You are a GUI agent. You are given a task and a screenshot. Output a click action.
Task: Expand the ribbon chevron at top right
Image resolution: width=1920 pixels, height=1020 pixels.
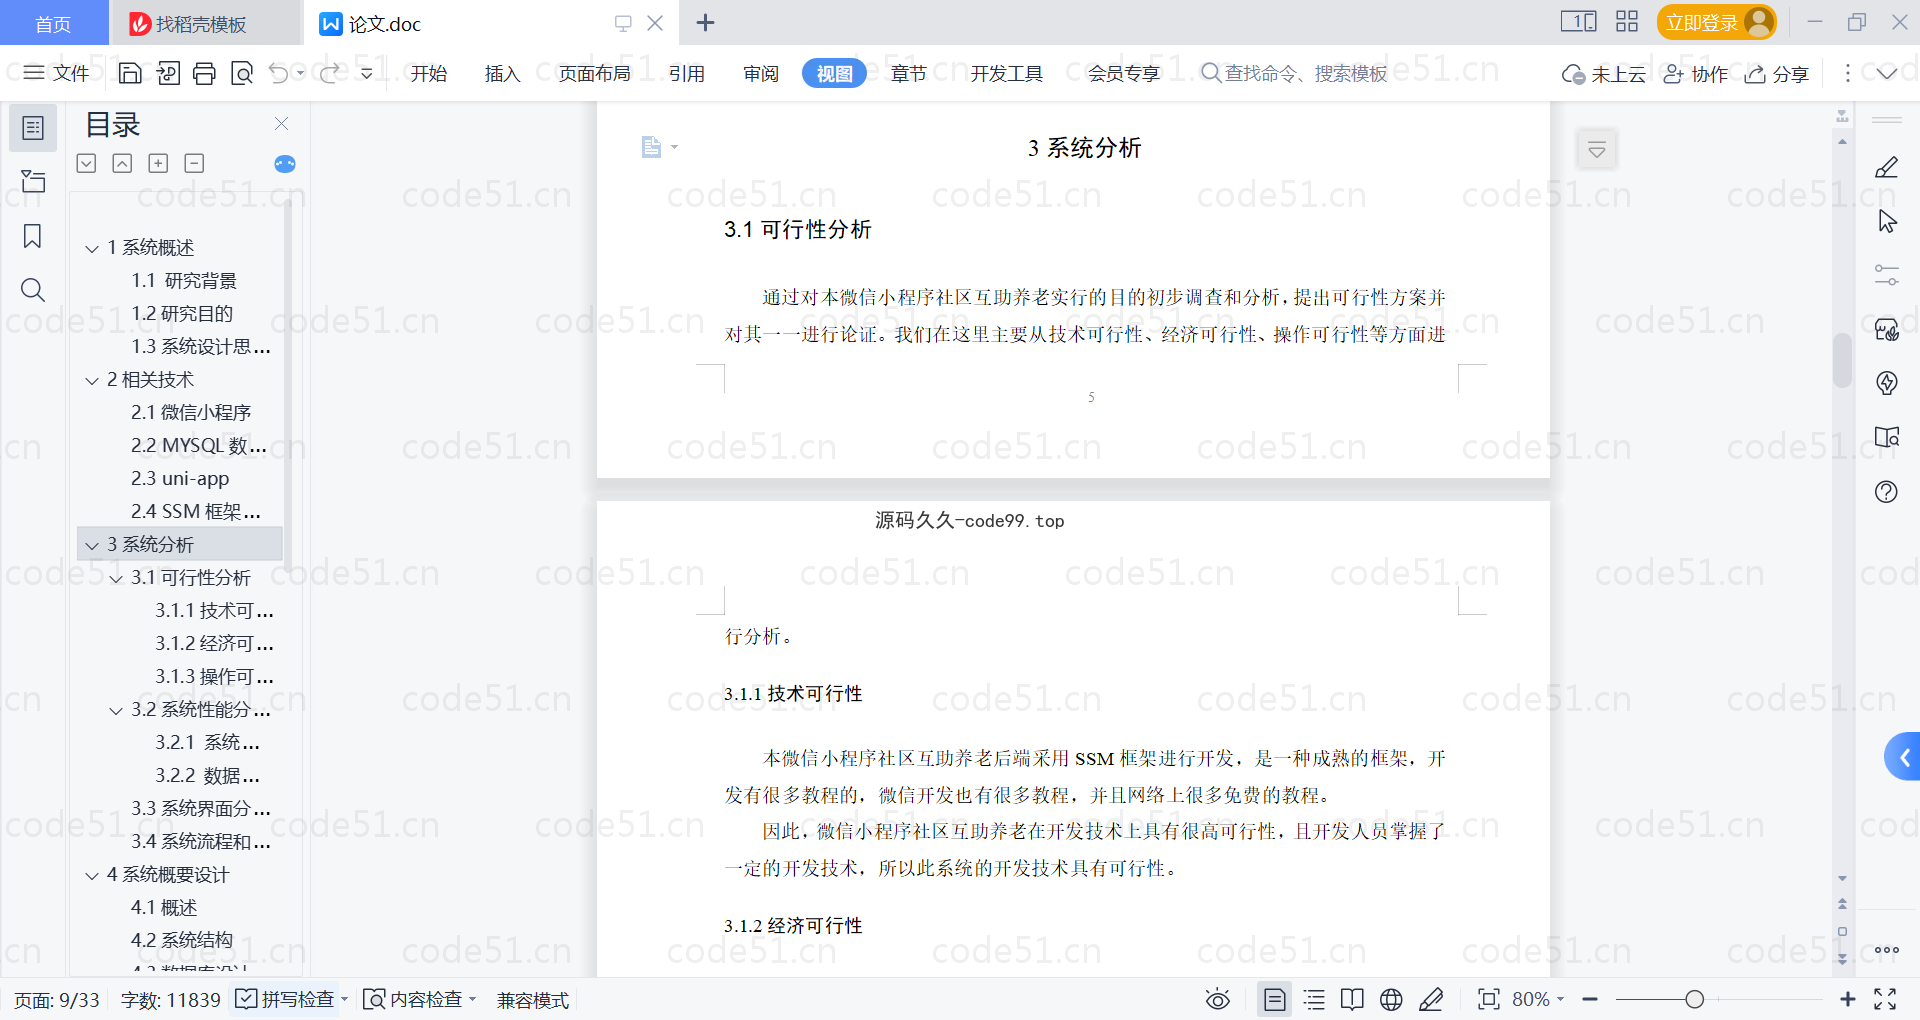pyautogui.click(x=1886, y=73)
